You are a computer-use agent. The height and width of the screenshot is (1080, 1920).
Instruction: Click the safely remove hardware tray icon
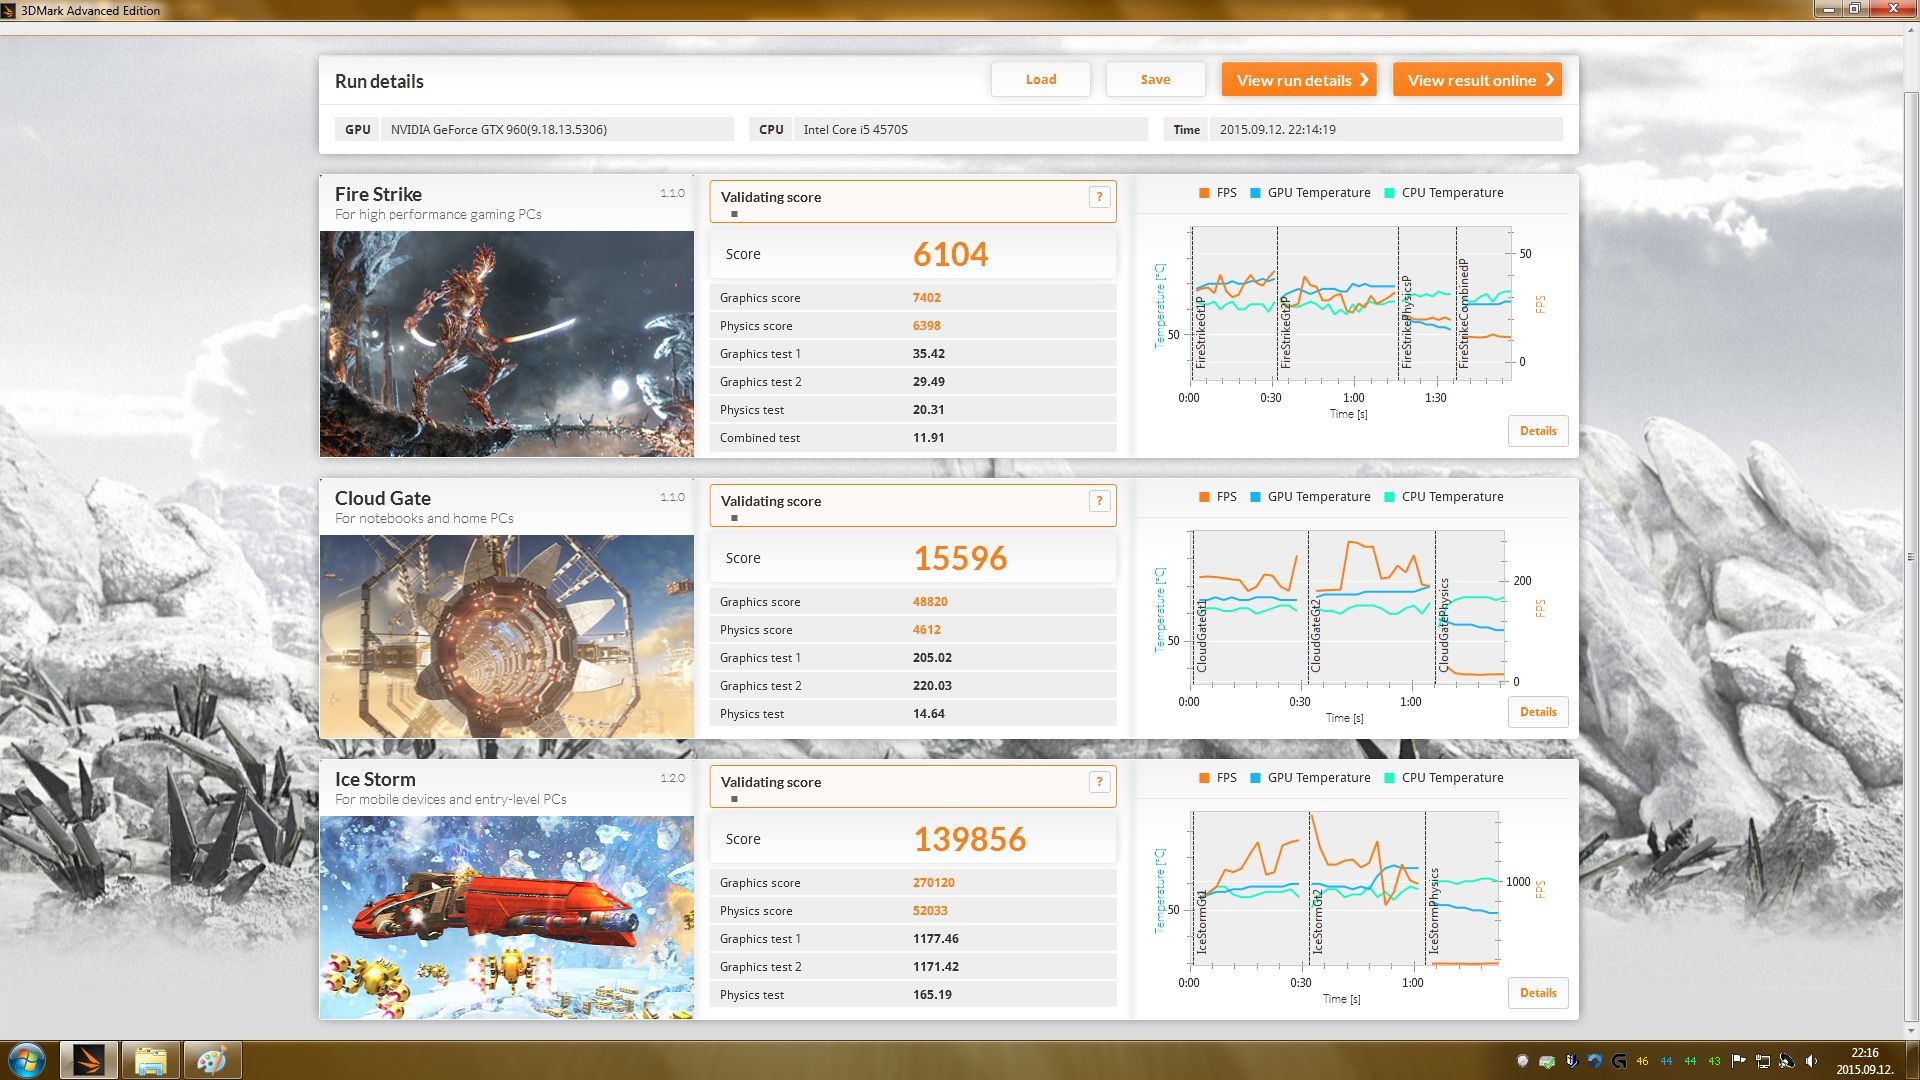[x=1547, y=1061]
